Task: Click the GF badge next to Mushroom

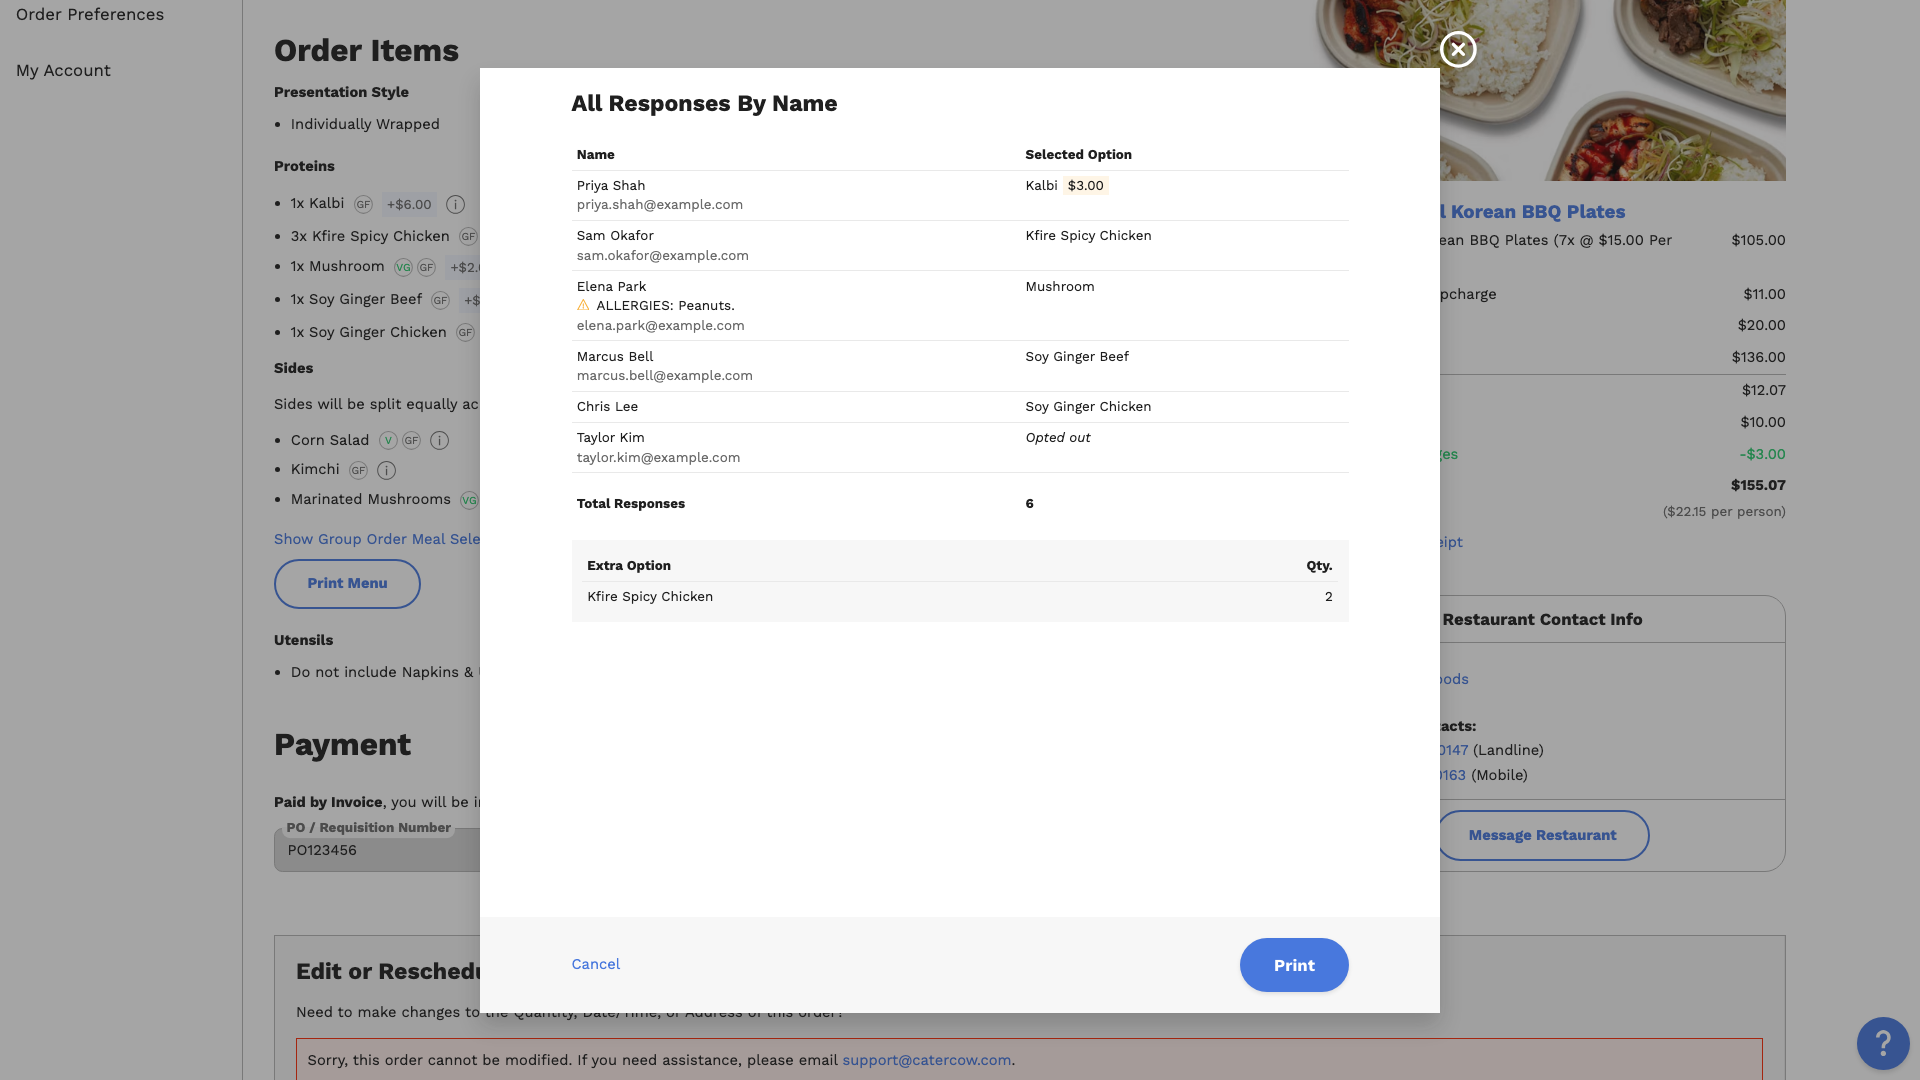Action: coord(427,267)
